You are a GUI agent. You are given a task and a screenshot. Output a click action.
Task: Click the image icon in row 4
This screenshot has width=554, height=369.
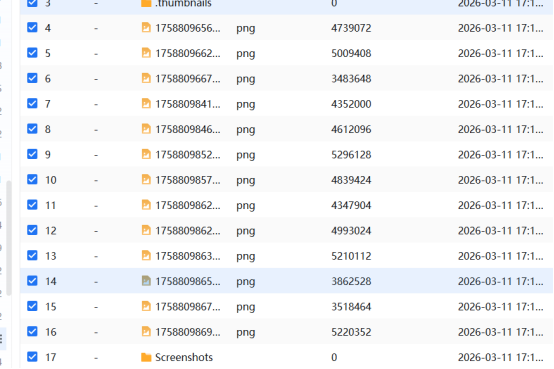tap(146, 28)
